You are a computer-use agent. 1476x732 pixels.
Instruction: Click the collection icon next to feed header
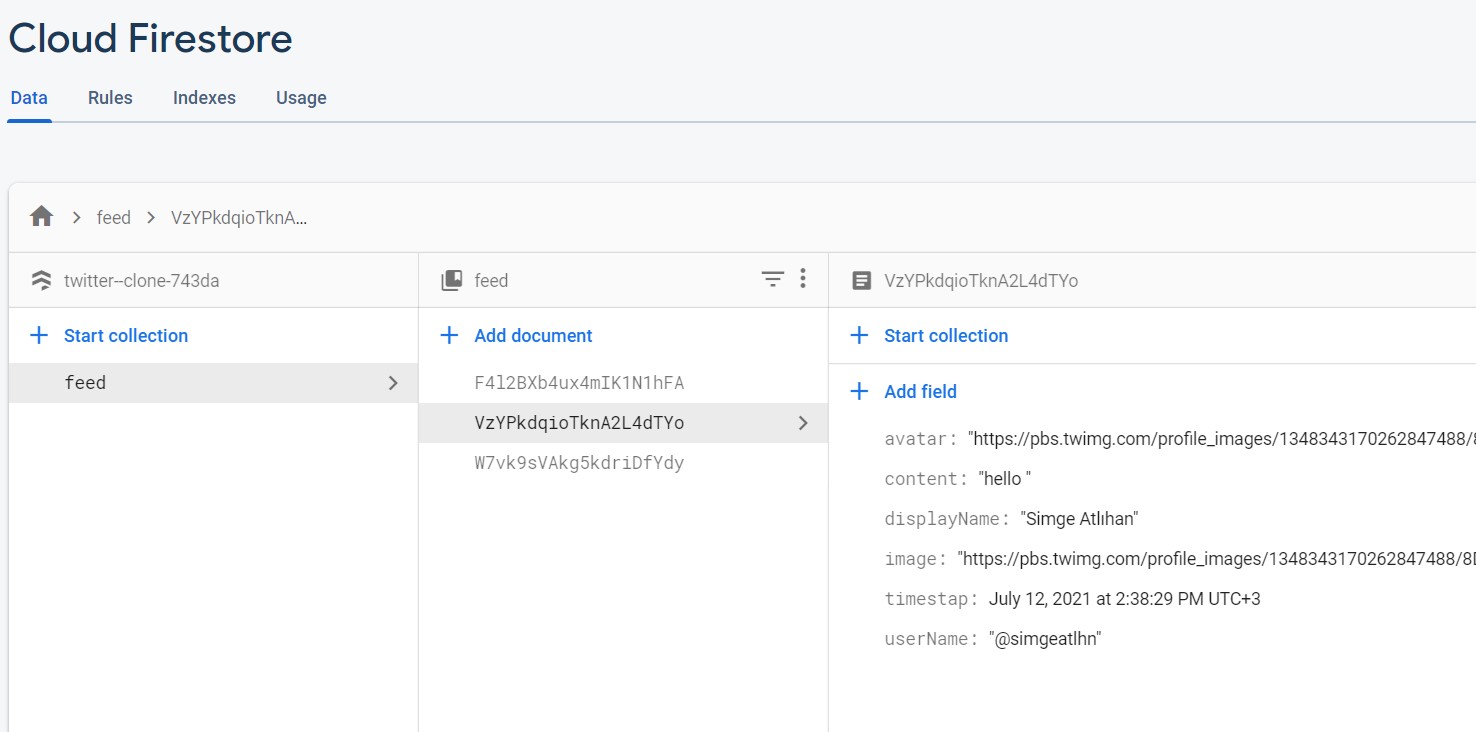pos(450,280)
